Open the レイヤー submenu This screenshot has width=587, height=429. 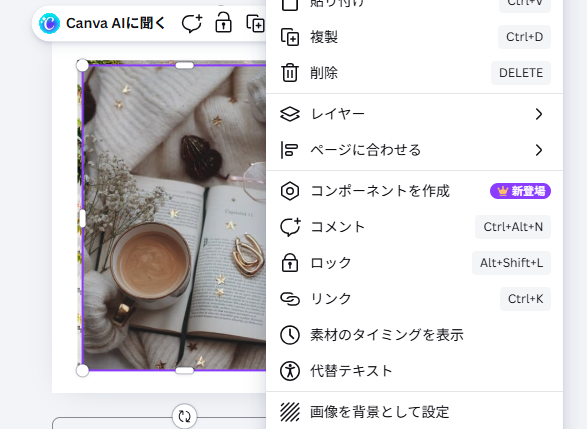[x=415, y=114]
